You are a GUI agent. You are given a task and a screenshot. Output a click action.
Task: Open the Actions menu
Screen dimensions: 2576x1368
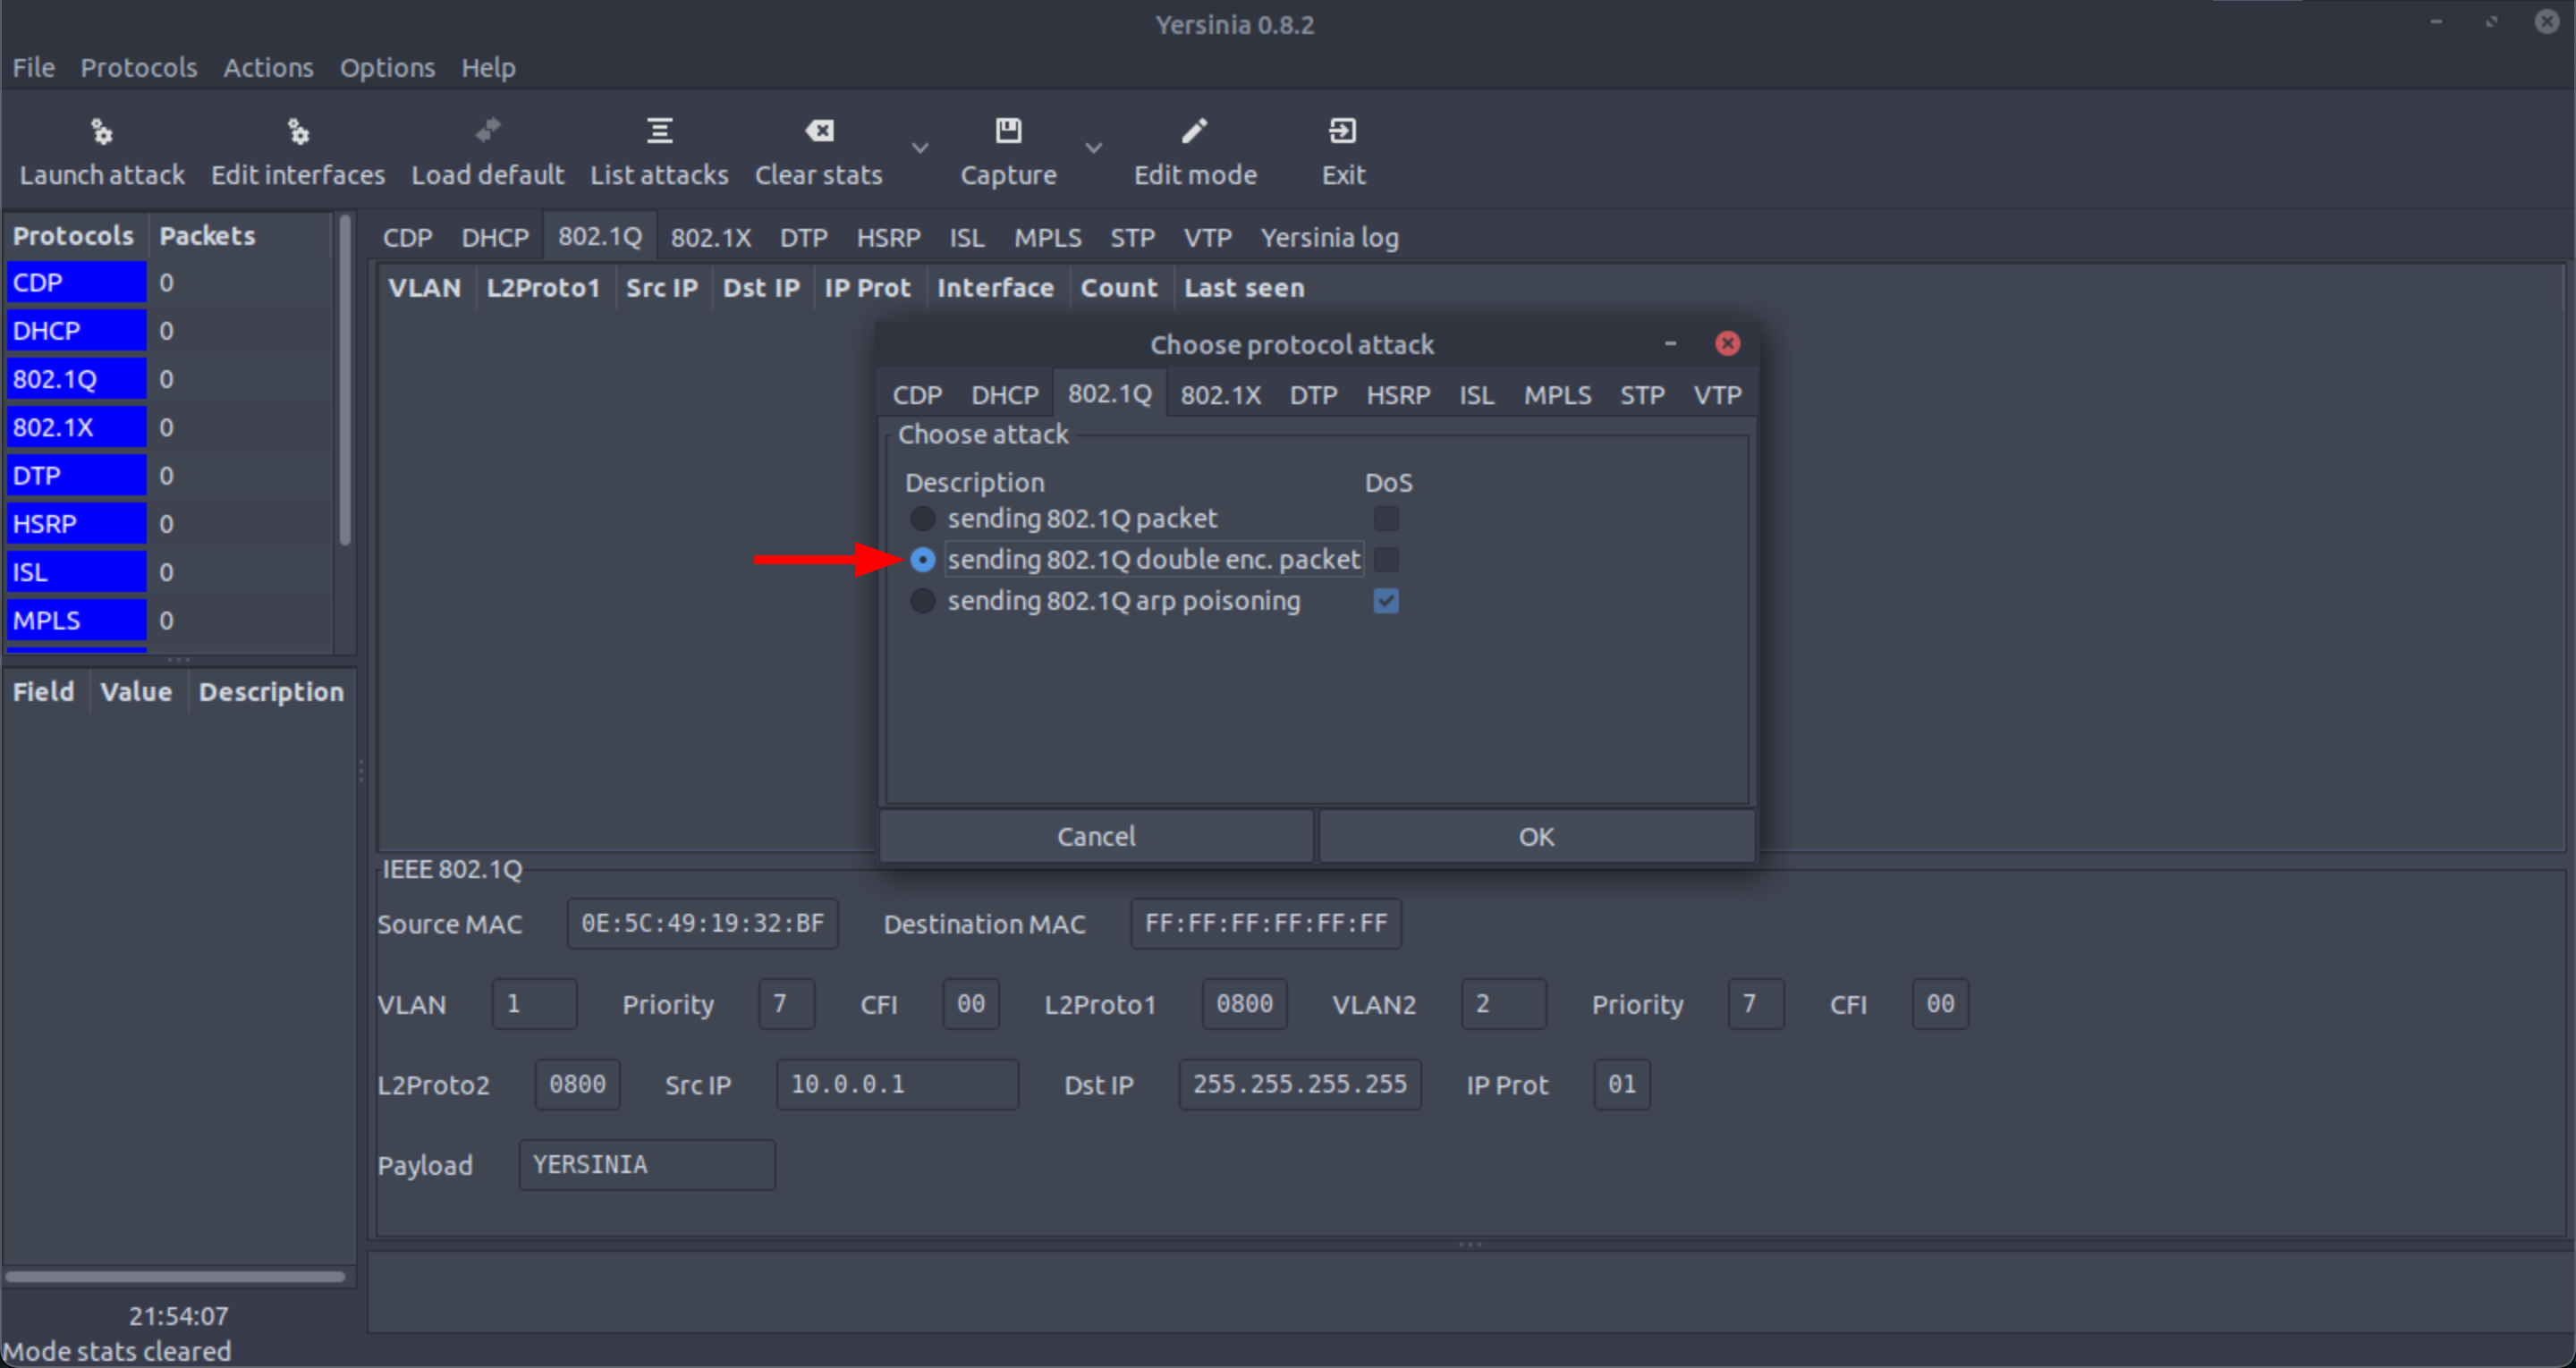(x=268, y=67)
